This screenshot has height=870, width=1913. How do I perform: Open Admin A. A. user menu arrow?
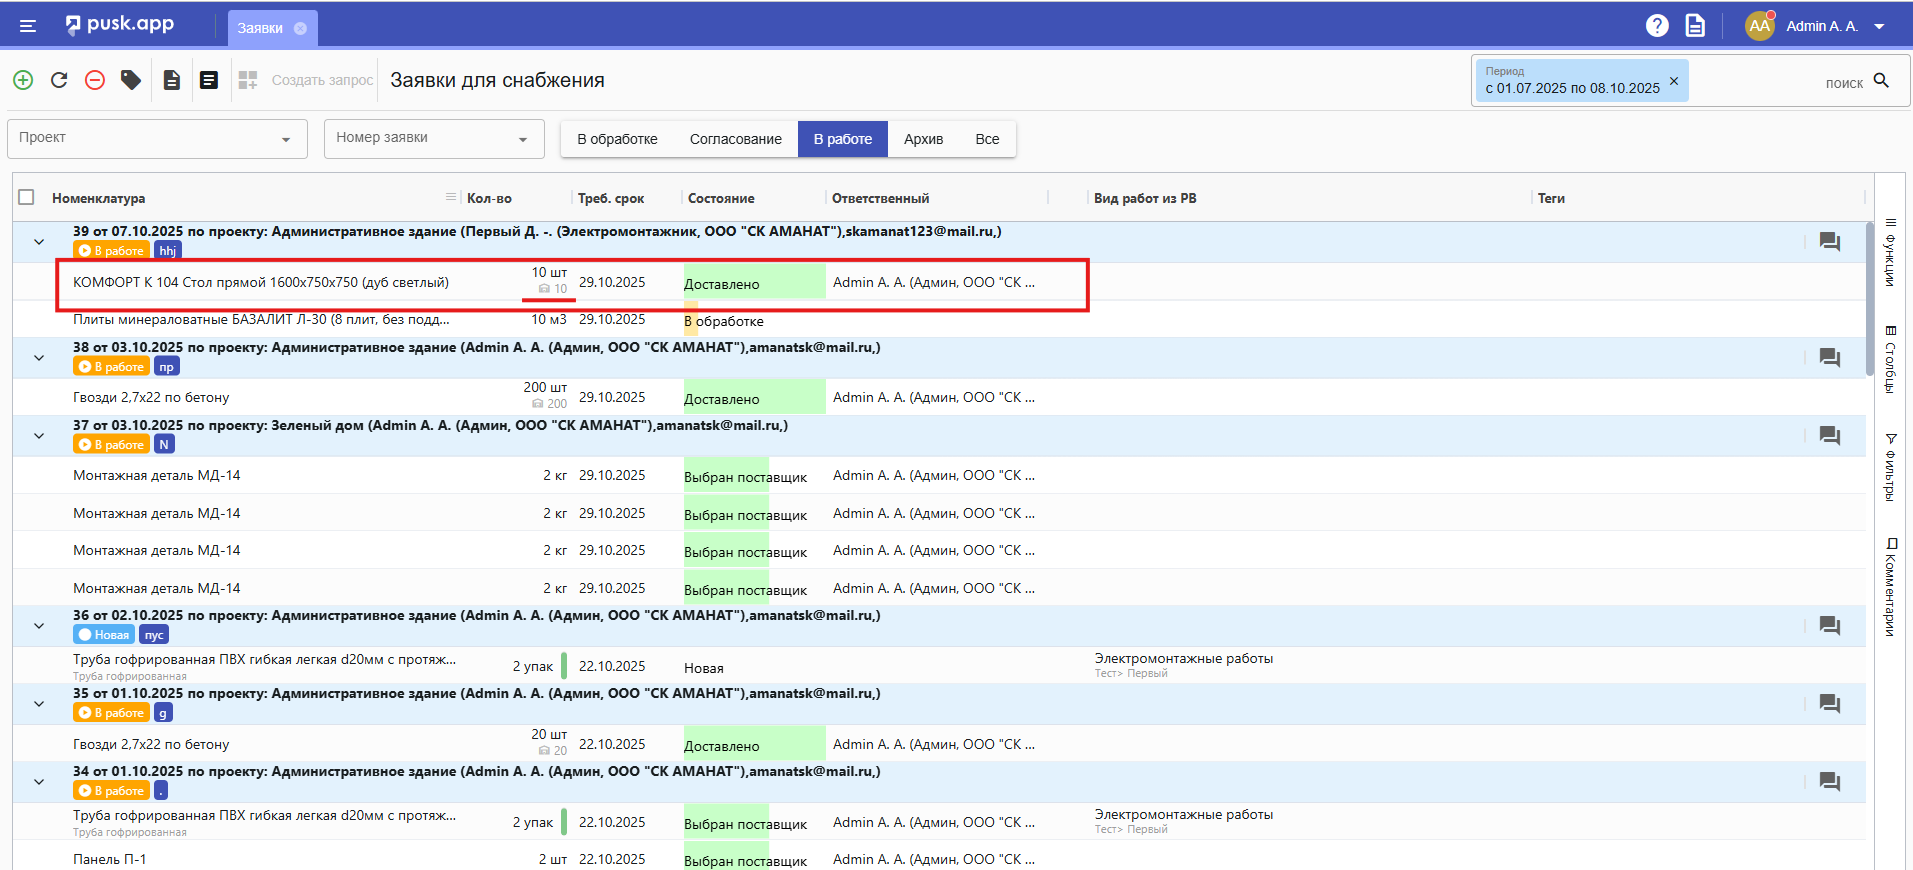(1879, 27)
